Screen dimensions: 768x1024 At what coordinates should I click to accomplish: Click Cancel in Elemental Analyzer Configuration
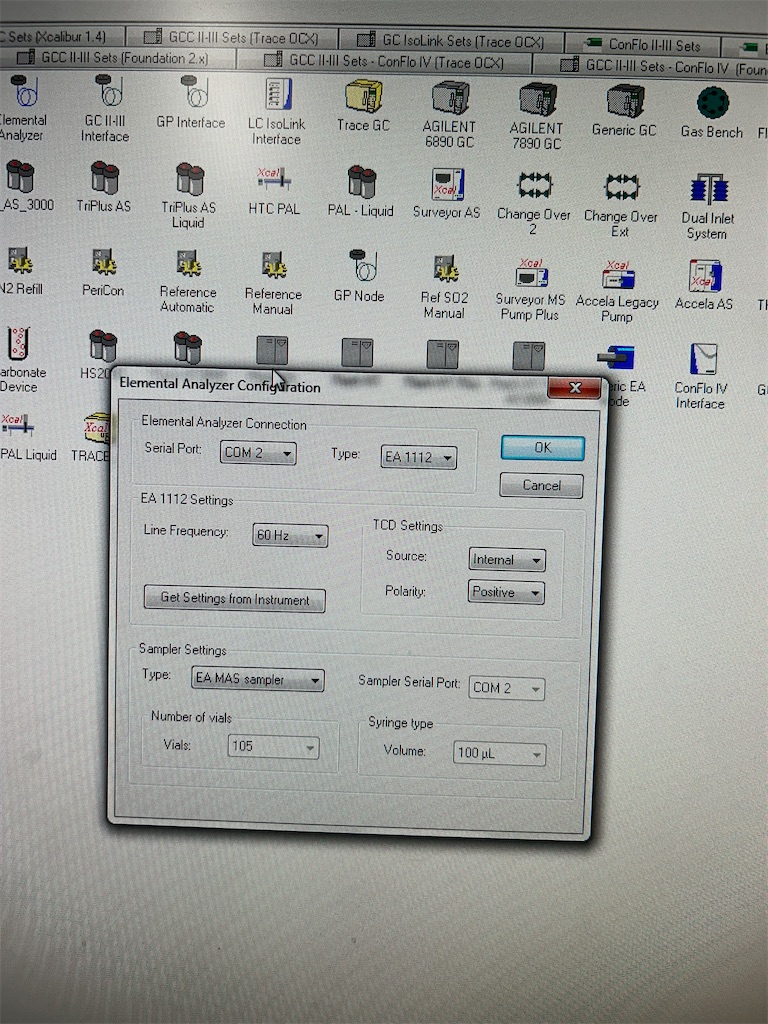coord(541,486)
